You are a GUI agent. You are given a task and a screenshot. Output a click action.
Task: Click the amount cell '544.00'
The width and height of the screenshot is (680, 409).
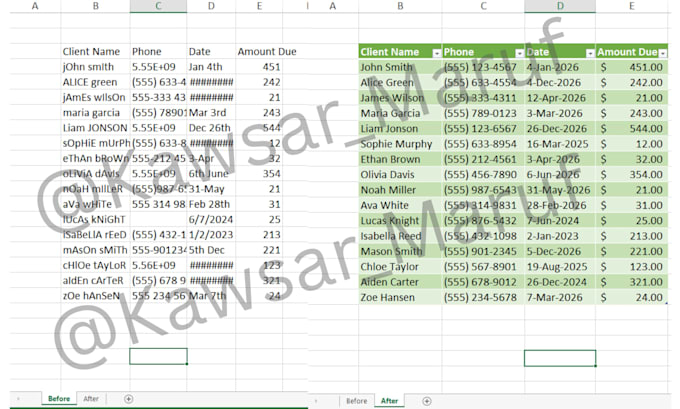point(632,128)
